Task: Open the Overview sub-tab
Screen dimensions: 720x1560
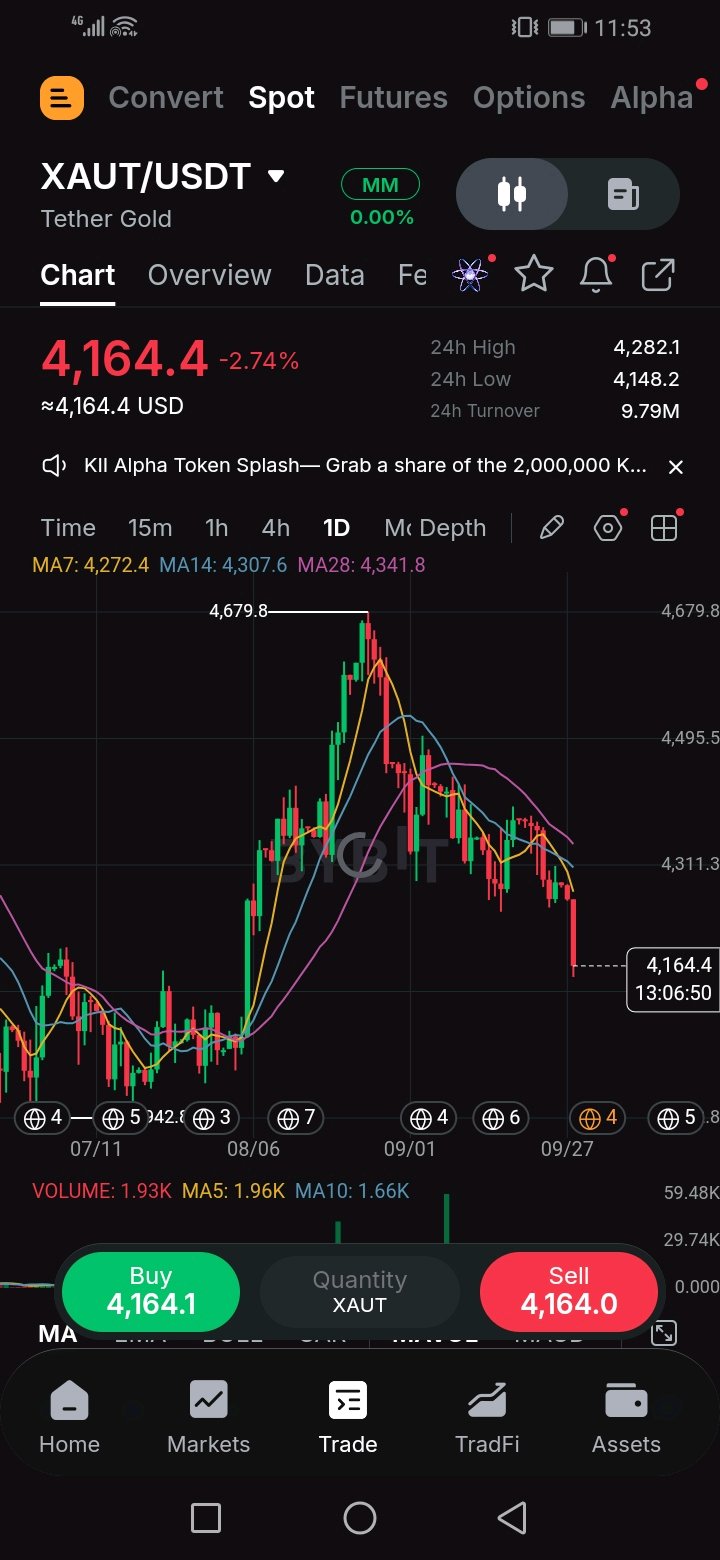Action: [209, 275]
